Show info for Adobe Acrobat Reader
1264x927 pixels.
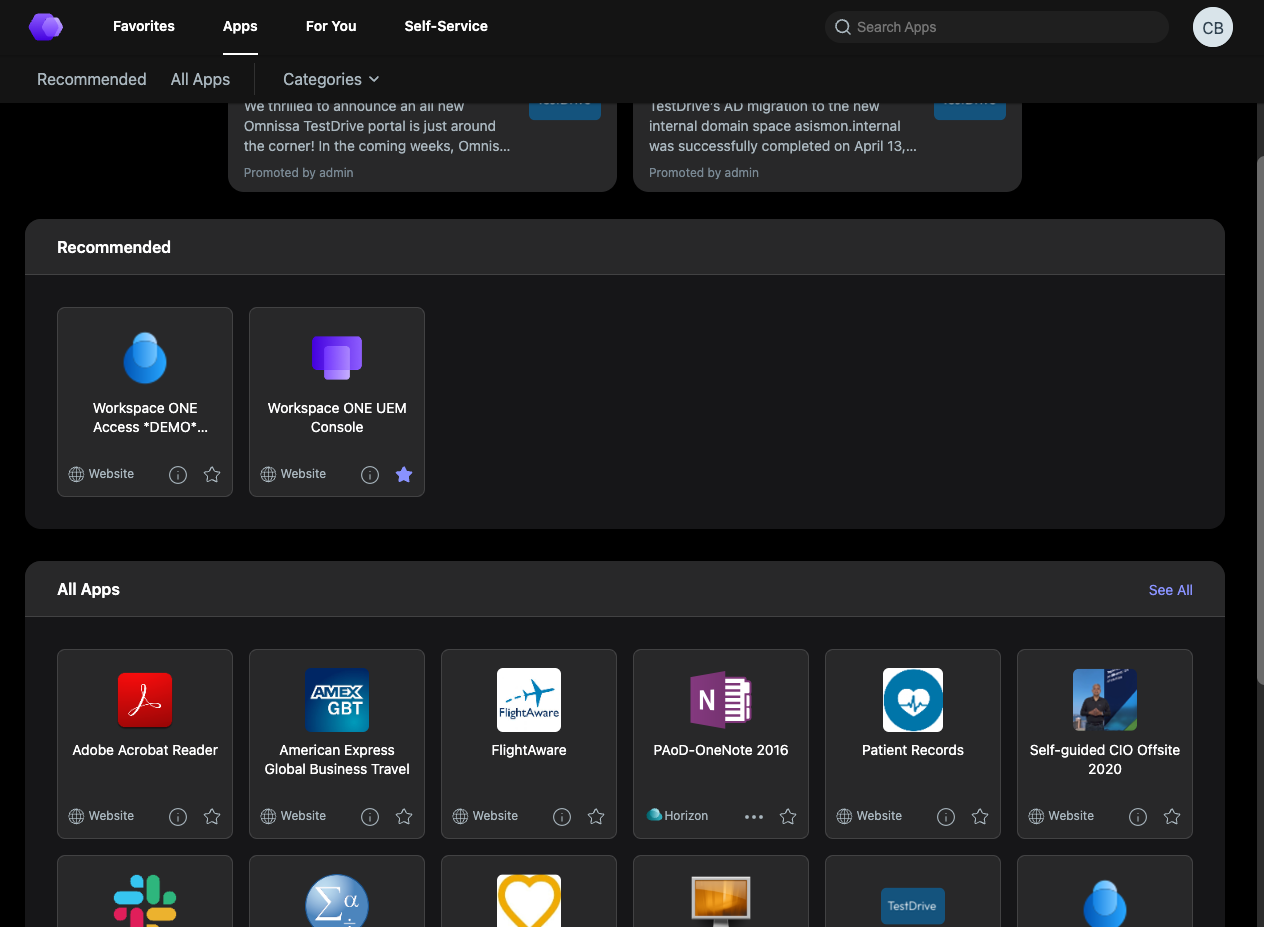coord(178,817)
